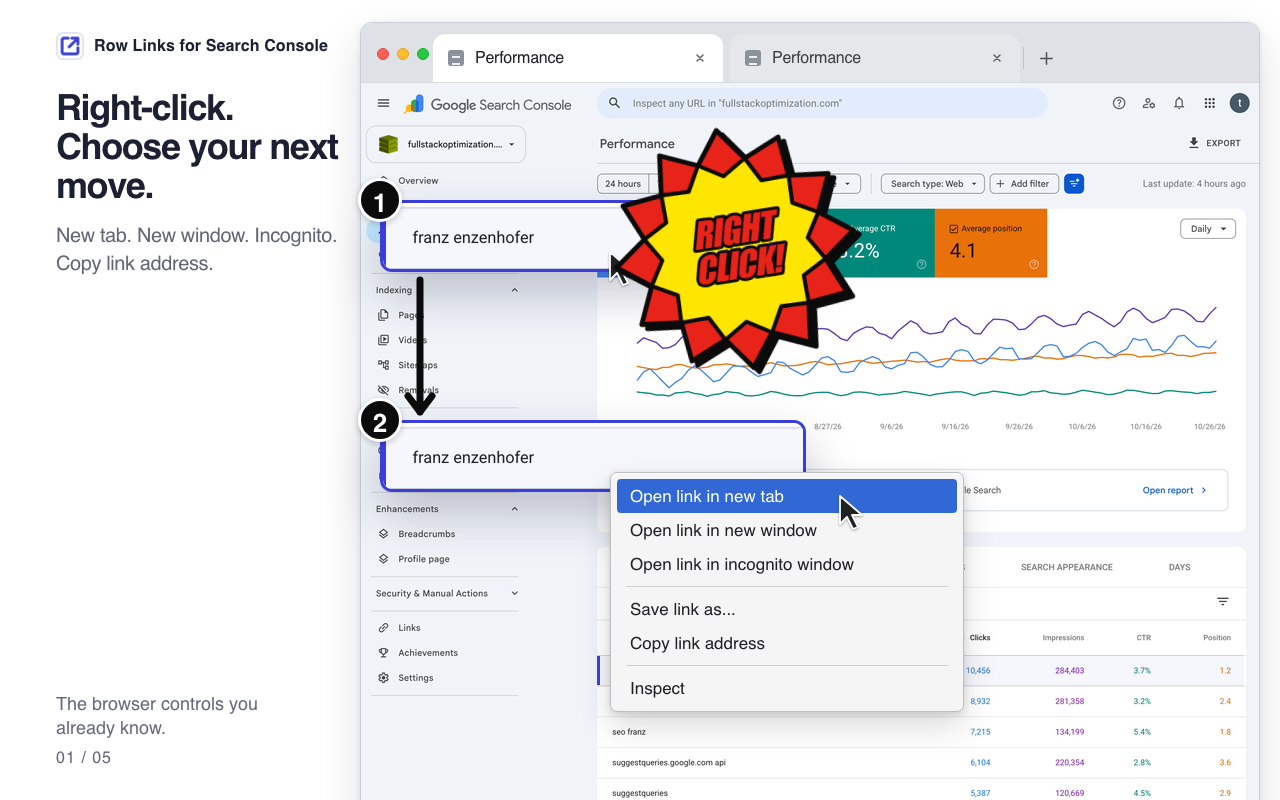Select Copy link address from context menu
Screen dimensions: 1280x800
787,643
